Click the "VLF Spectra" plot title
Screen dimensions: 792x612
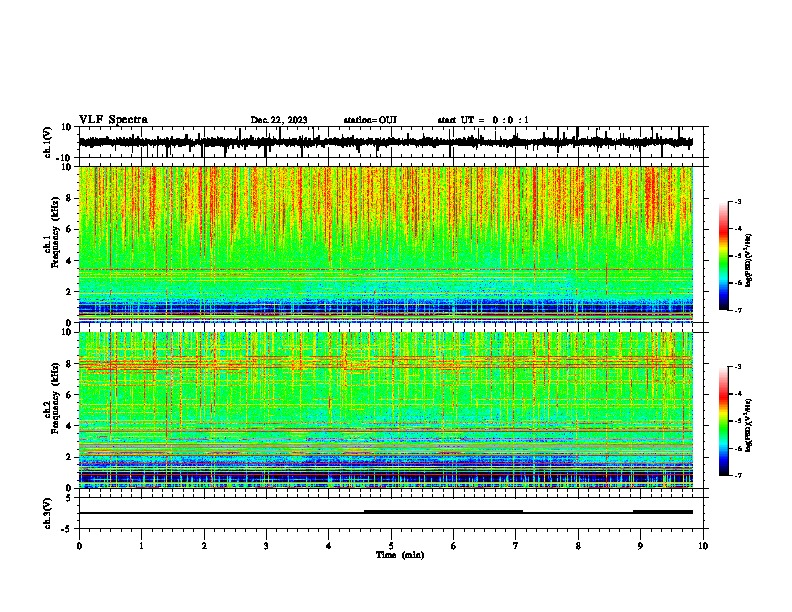[113, 119]
